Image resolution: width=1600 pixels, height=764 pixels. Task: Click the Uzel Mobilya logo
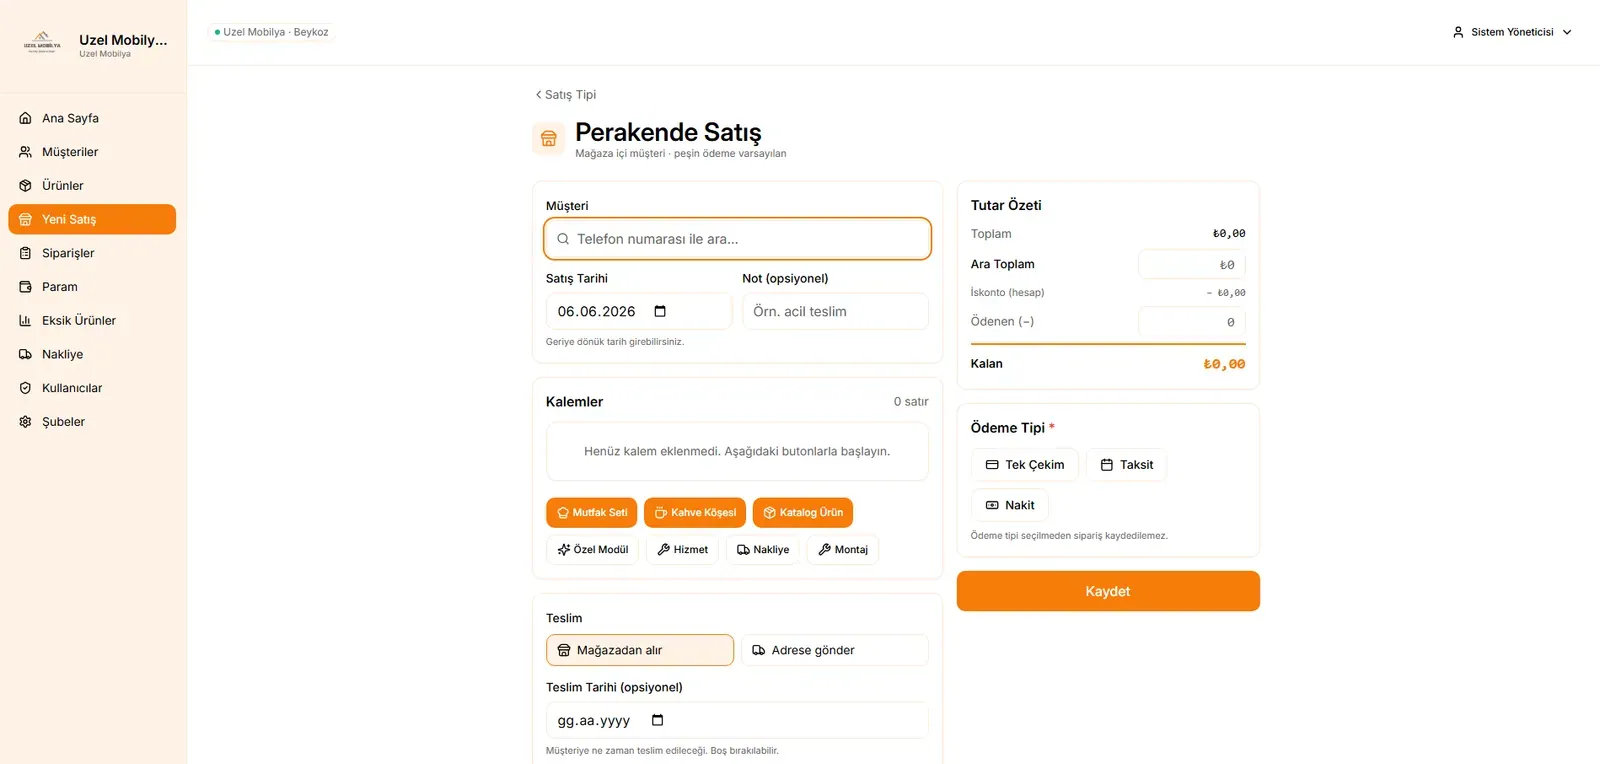point(42,44)
